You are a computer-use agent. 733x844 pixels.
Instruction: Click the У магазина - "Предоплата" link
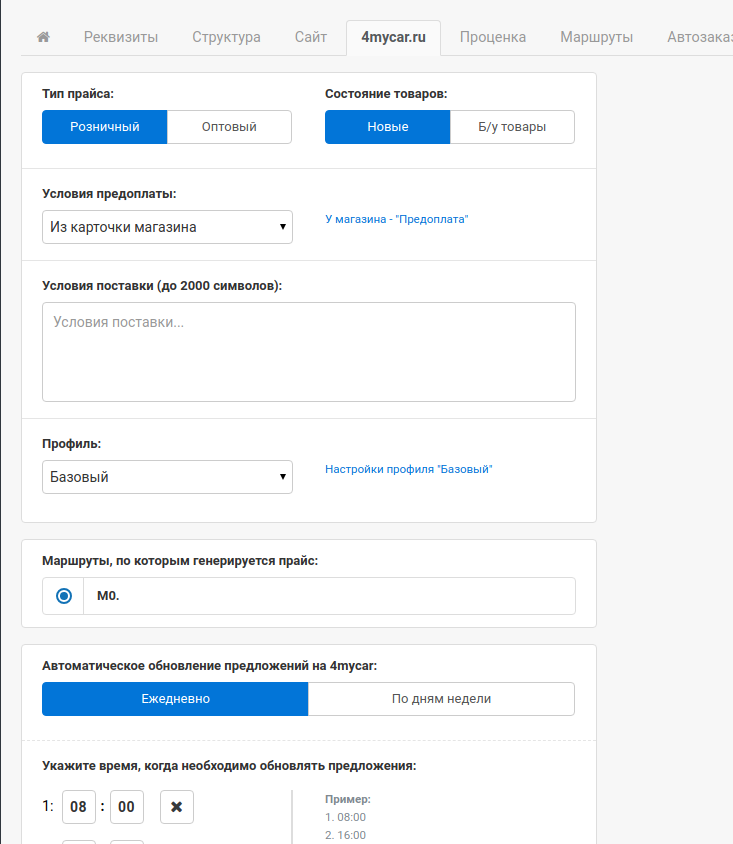tap(396, 218)
